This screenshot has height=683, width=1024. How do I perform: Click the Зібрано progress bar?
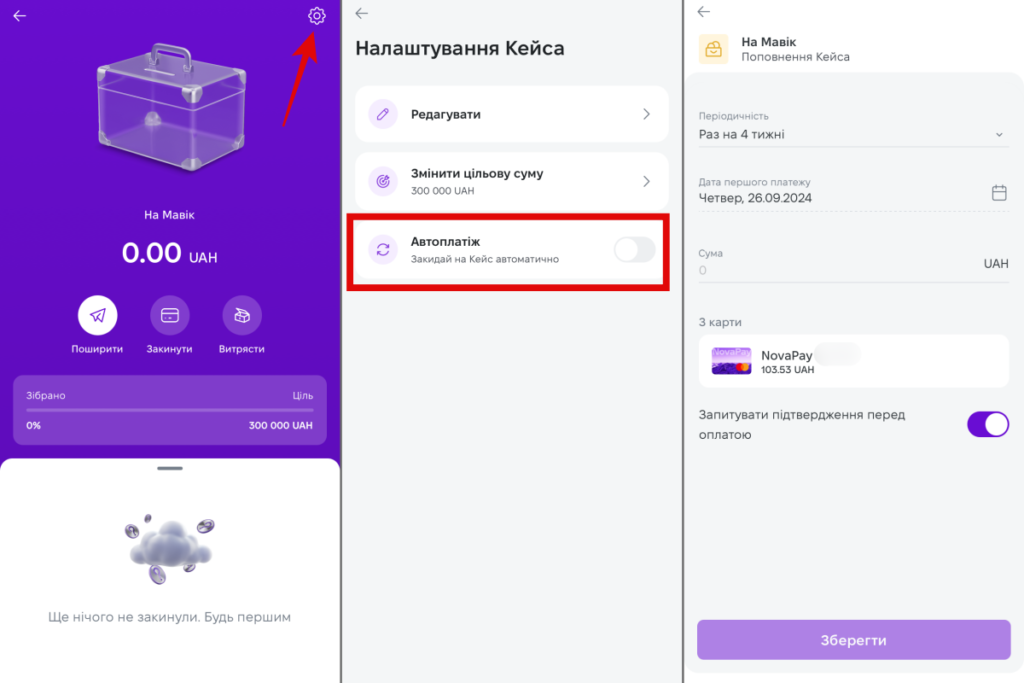[x=169, y=410]
